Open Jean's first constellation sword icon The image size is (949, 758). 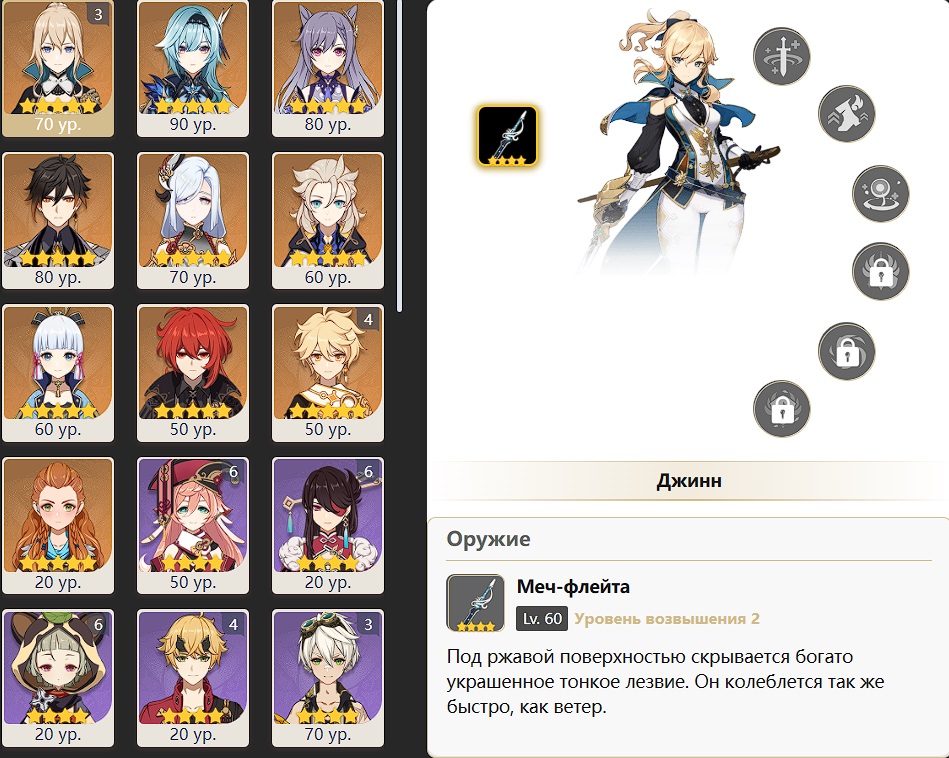click(781, 56)
